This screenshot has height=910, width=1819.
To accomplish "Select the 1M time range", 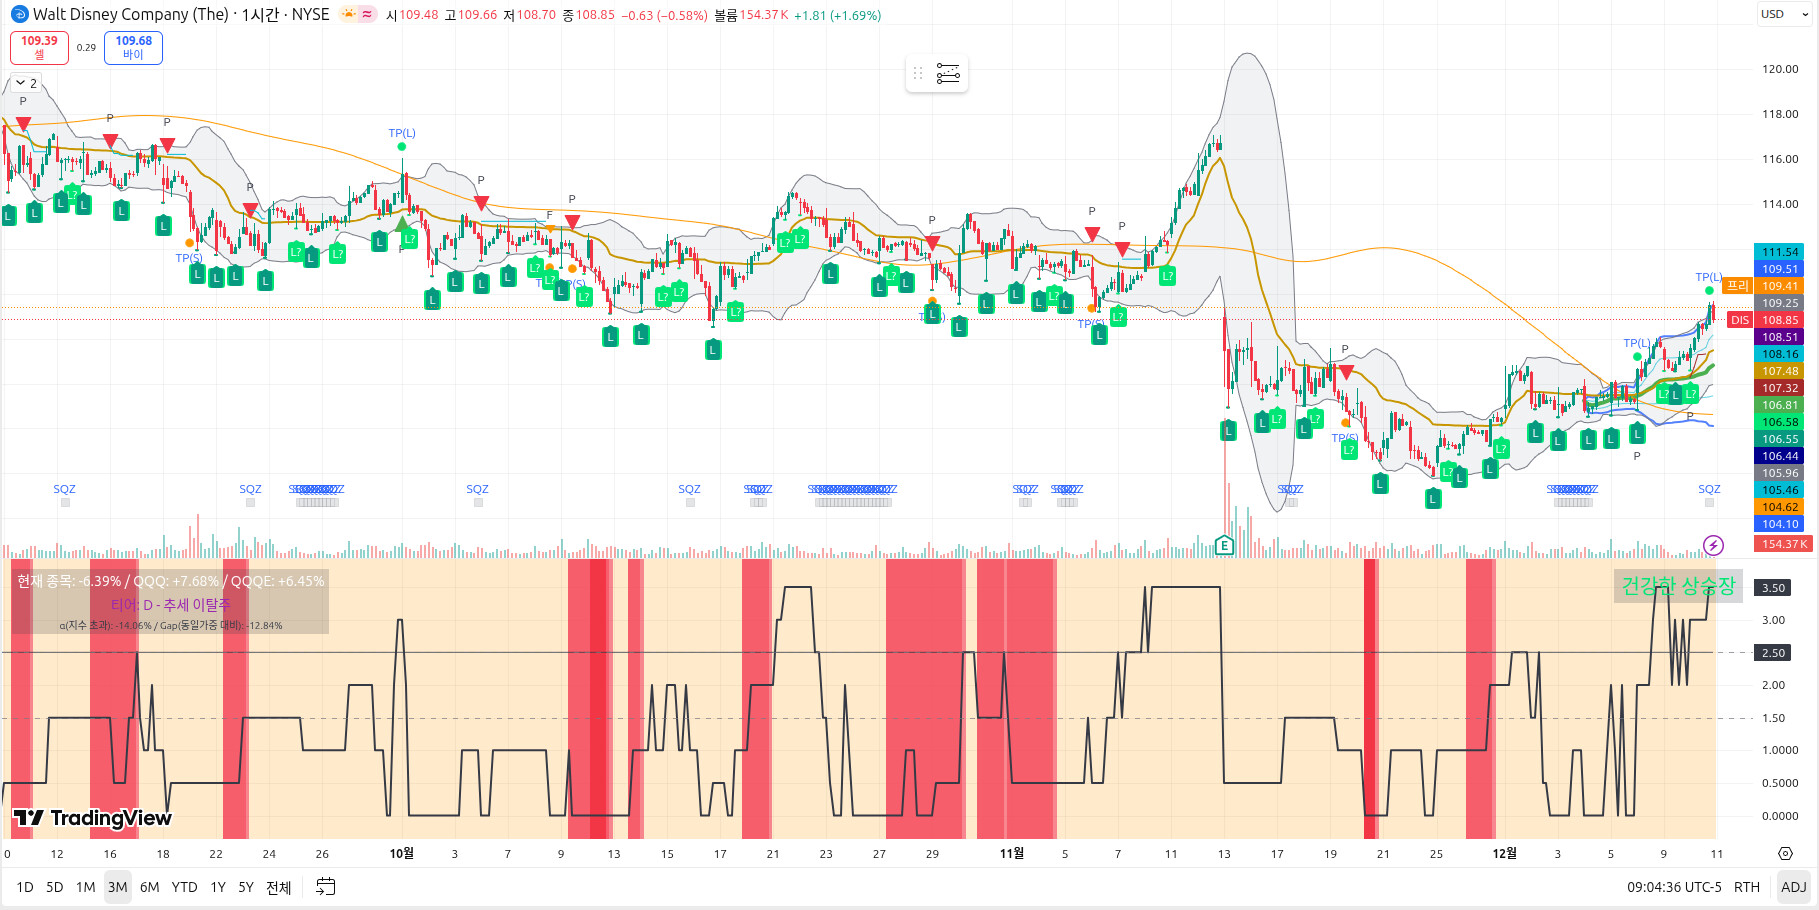I will (x=86, y=887).
